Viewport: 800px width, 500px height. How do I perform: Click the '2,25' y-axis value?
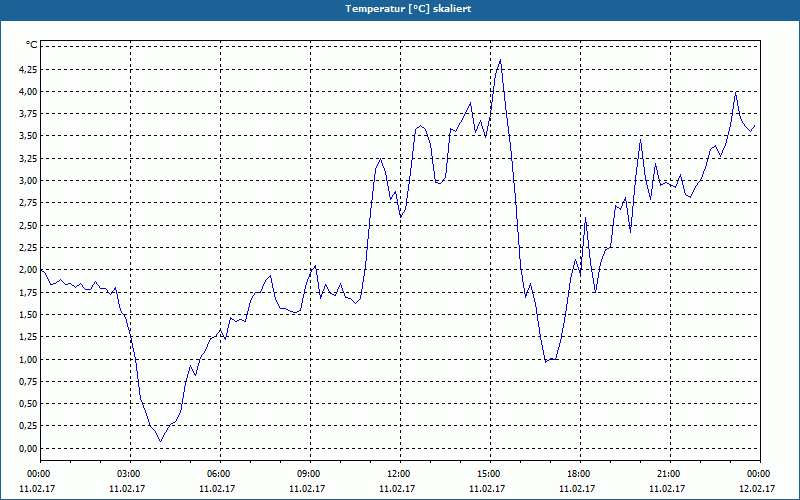click(x=28, y=247)
